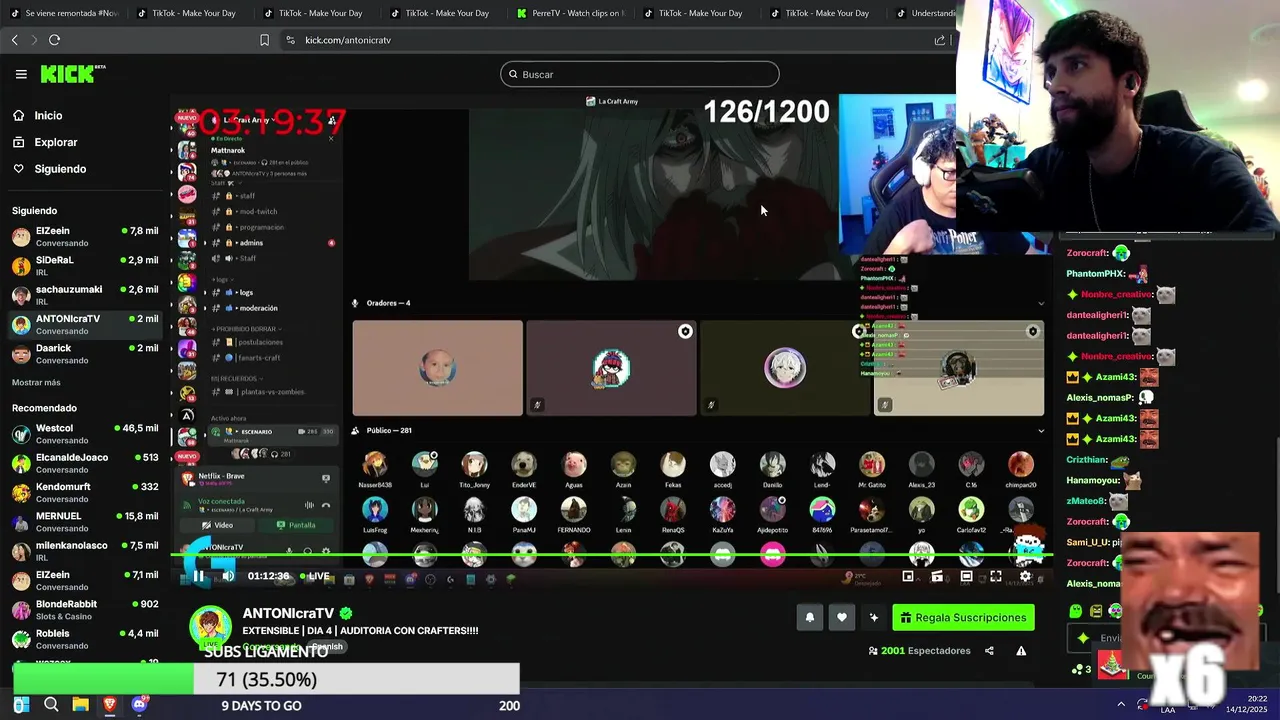1280x720 pixels.
Task: Click Nasser8438 avatar in Público
Action: click(375, 464)
